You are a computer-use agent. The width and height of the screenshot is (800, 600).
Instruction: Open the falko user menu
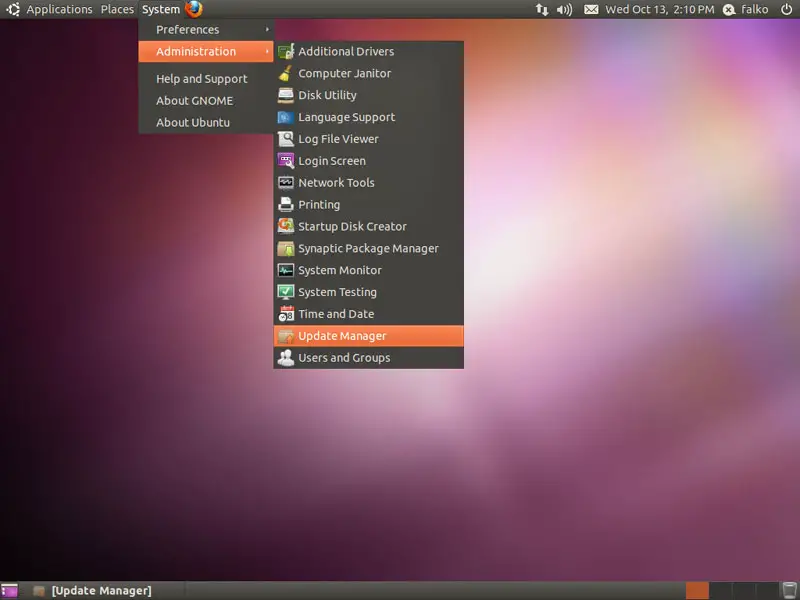click(755, 9)
